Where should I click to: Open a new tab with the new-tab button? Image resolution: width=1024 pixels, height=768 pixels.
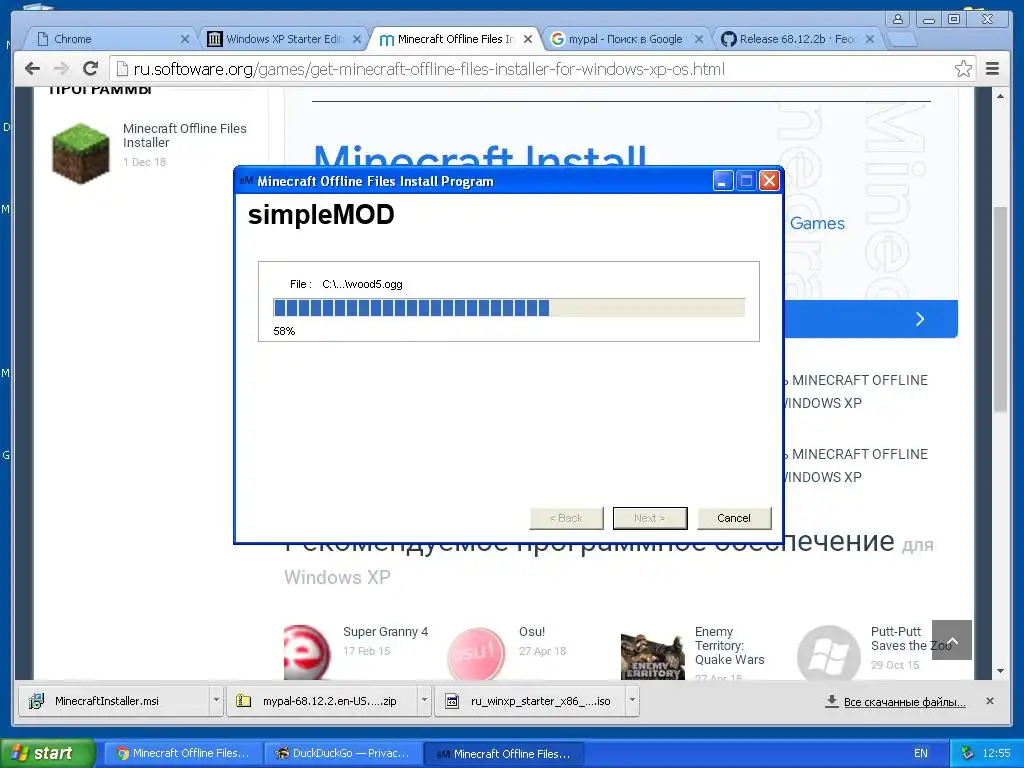[903, 40]
